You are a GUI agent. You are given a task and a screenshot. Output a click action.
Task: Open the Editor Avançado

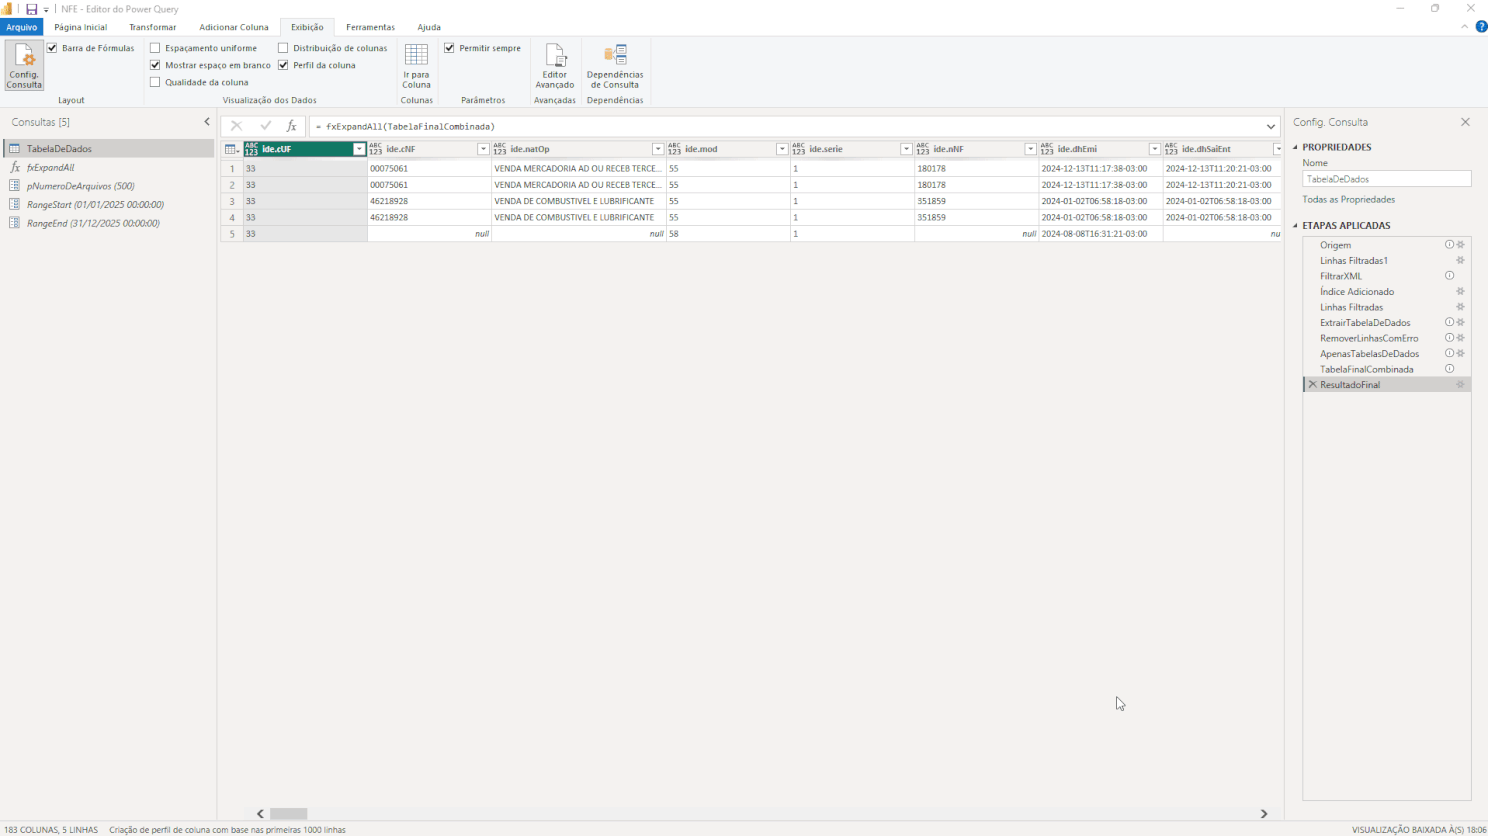pos(554,65)
